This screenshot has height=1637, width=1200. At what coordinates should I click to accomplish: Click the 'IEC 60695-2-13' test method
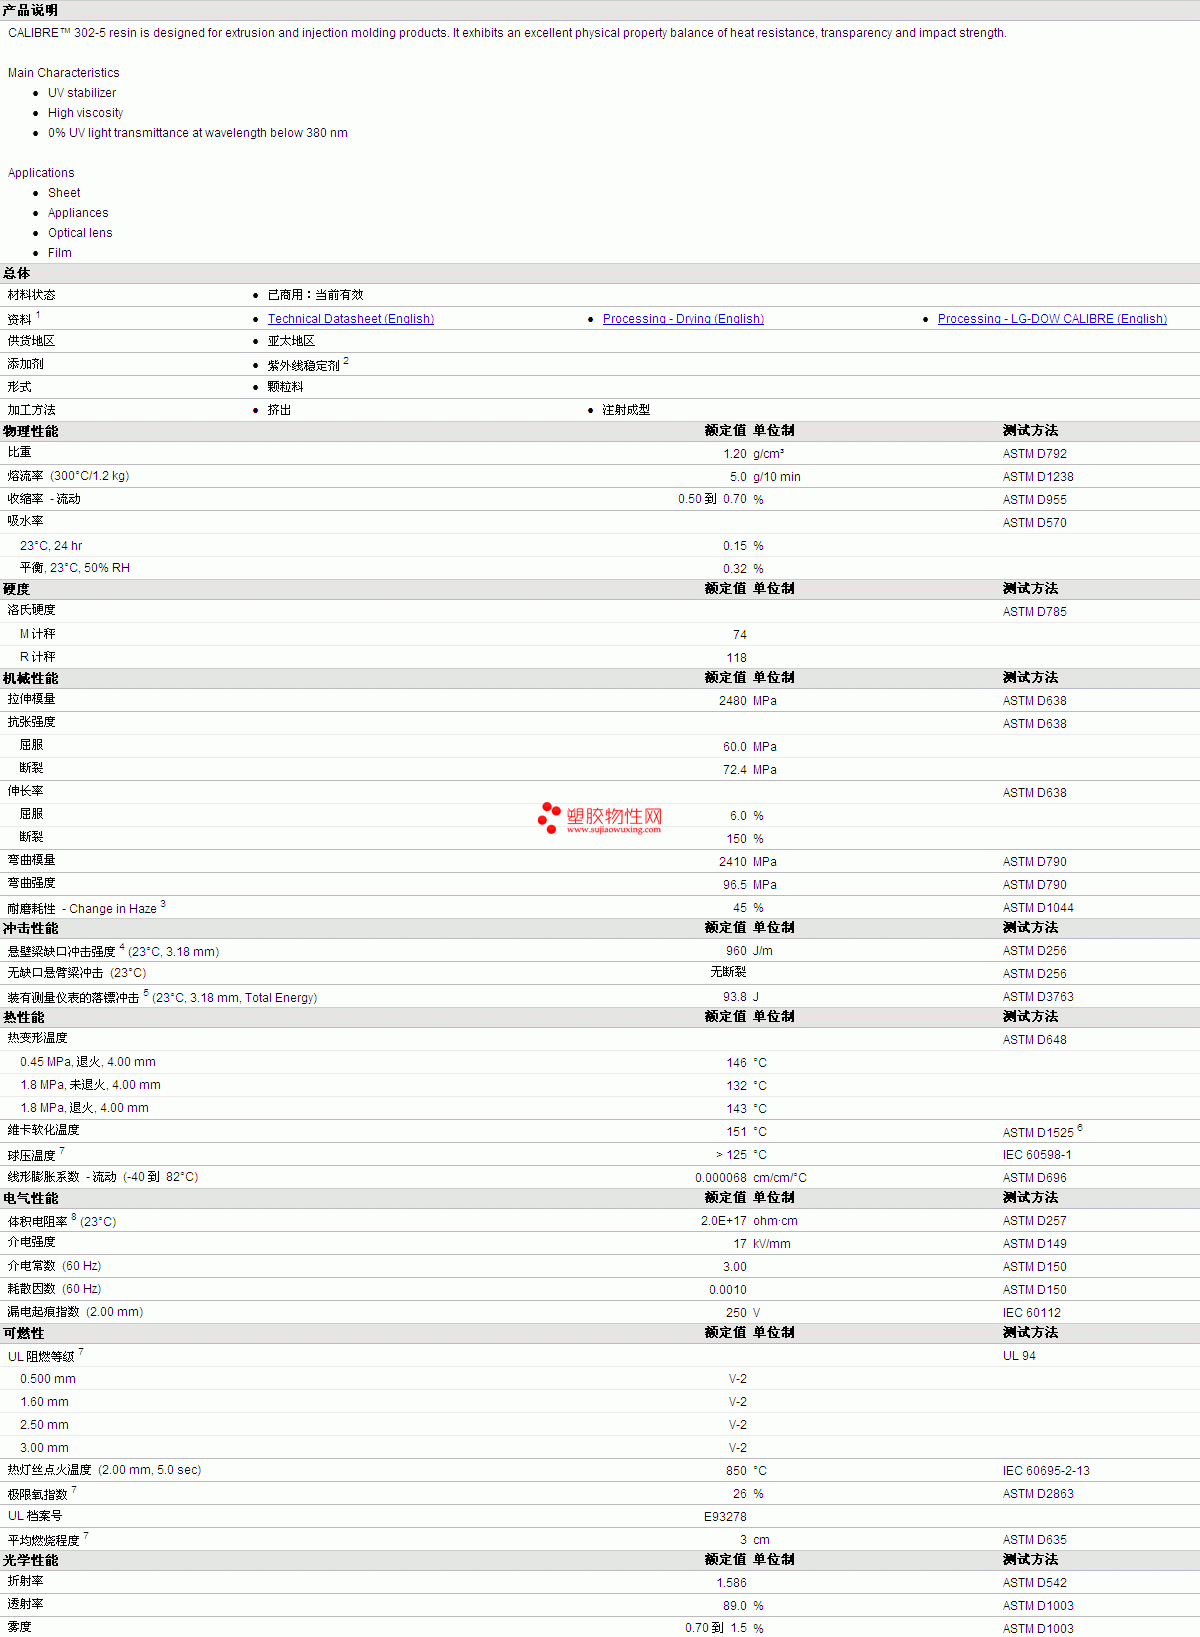click(x=1046, y=1471)
